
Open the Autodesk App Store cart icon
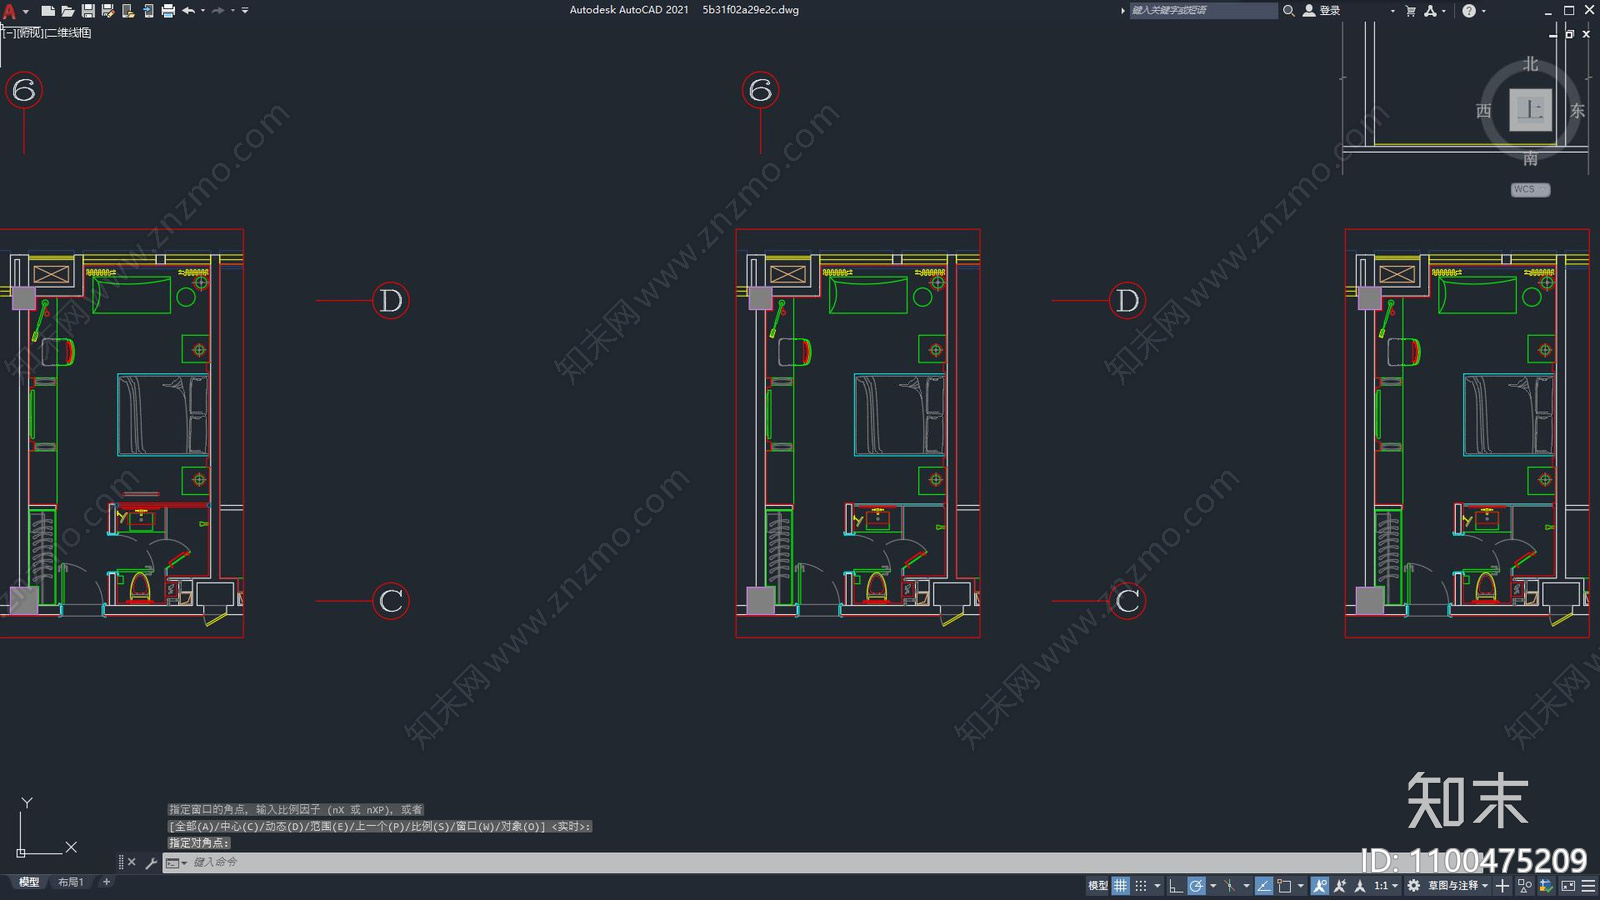(1411, 10)
